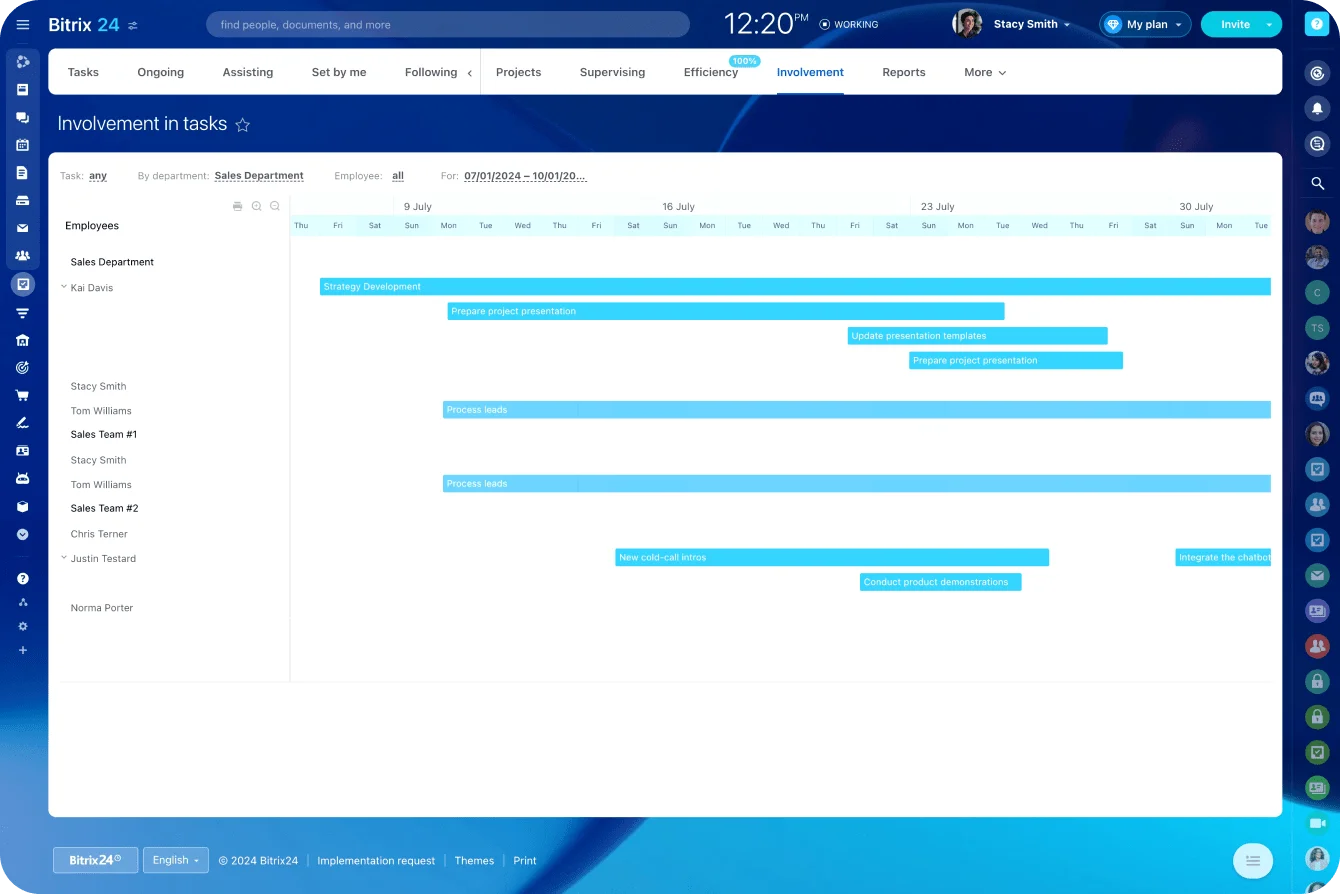The height and width of the screenshot is (894, 1340).
Task: Collapse the Kai Davis task list
Action: tap(64, 287)
